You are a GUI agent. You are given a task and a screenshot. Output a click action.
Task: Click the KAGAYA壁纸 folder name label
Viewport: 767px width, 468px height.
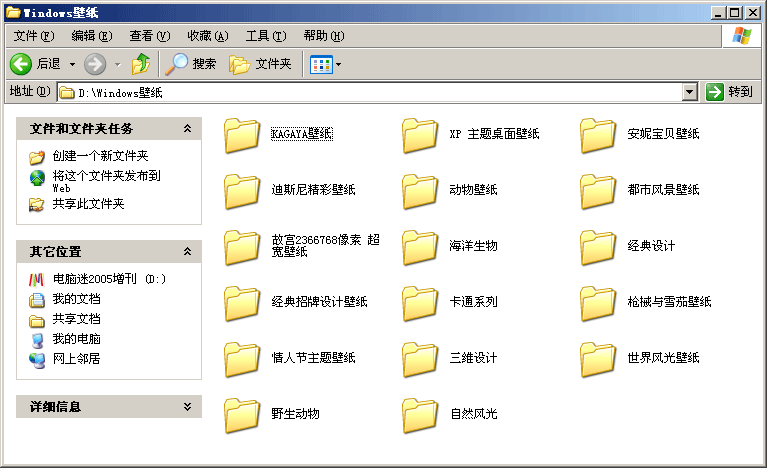pyautogui.click(x=302, y=134)
